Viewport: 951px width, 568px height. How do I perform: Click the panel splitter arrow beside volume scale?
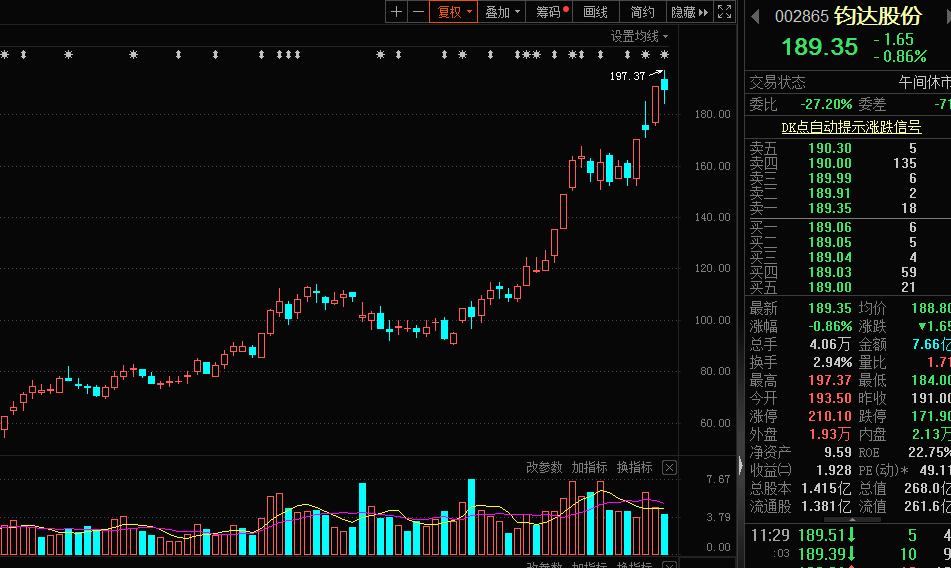[x=740, y=465]
